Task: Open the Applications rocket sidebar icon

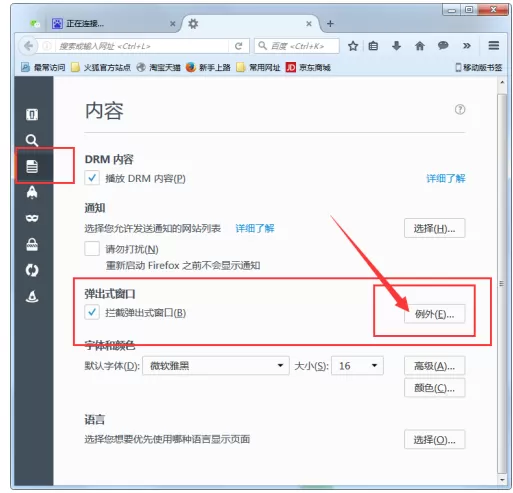Action: tap(32, 192)
